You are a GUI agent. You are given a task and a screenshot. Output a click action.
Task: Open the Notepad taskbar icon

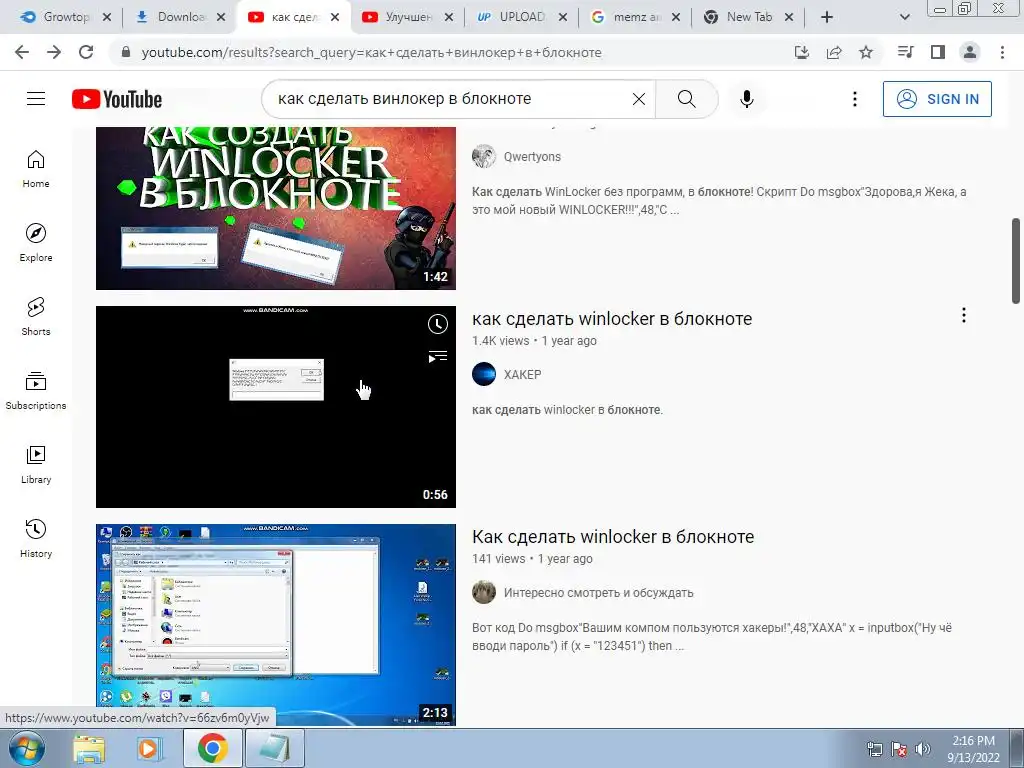pos(274,748)
